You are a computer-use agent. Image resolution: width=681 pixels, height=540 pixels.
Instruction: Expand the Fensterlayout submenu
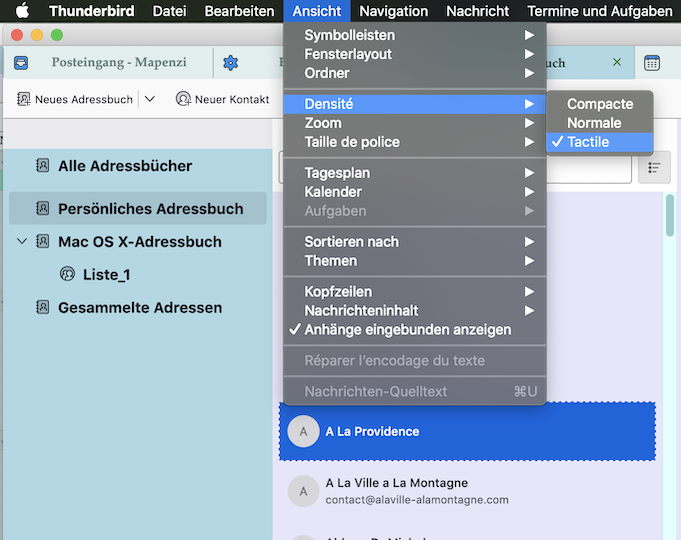[x=414, y=54]
